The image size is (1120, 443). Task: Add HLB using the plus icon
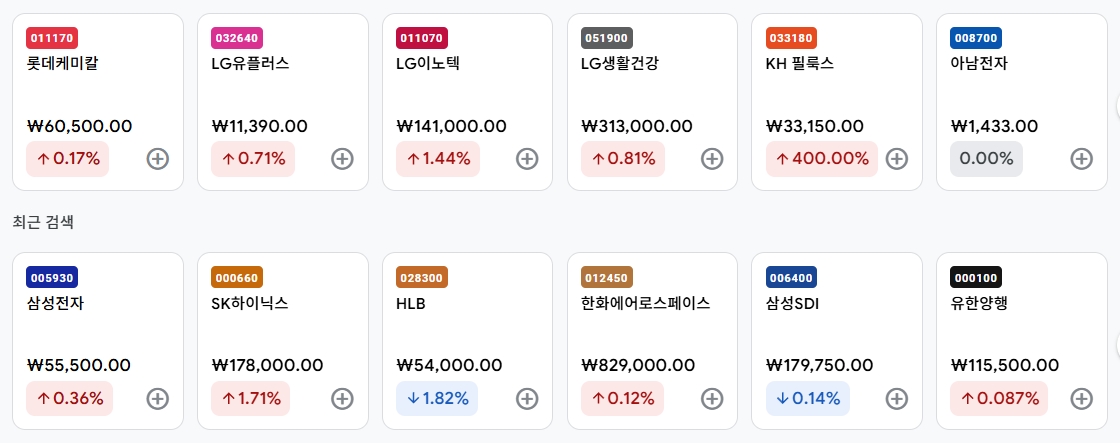pyautogui.click(x=527, y=398)
